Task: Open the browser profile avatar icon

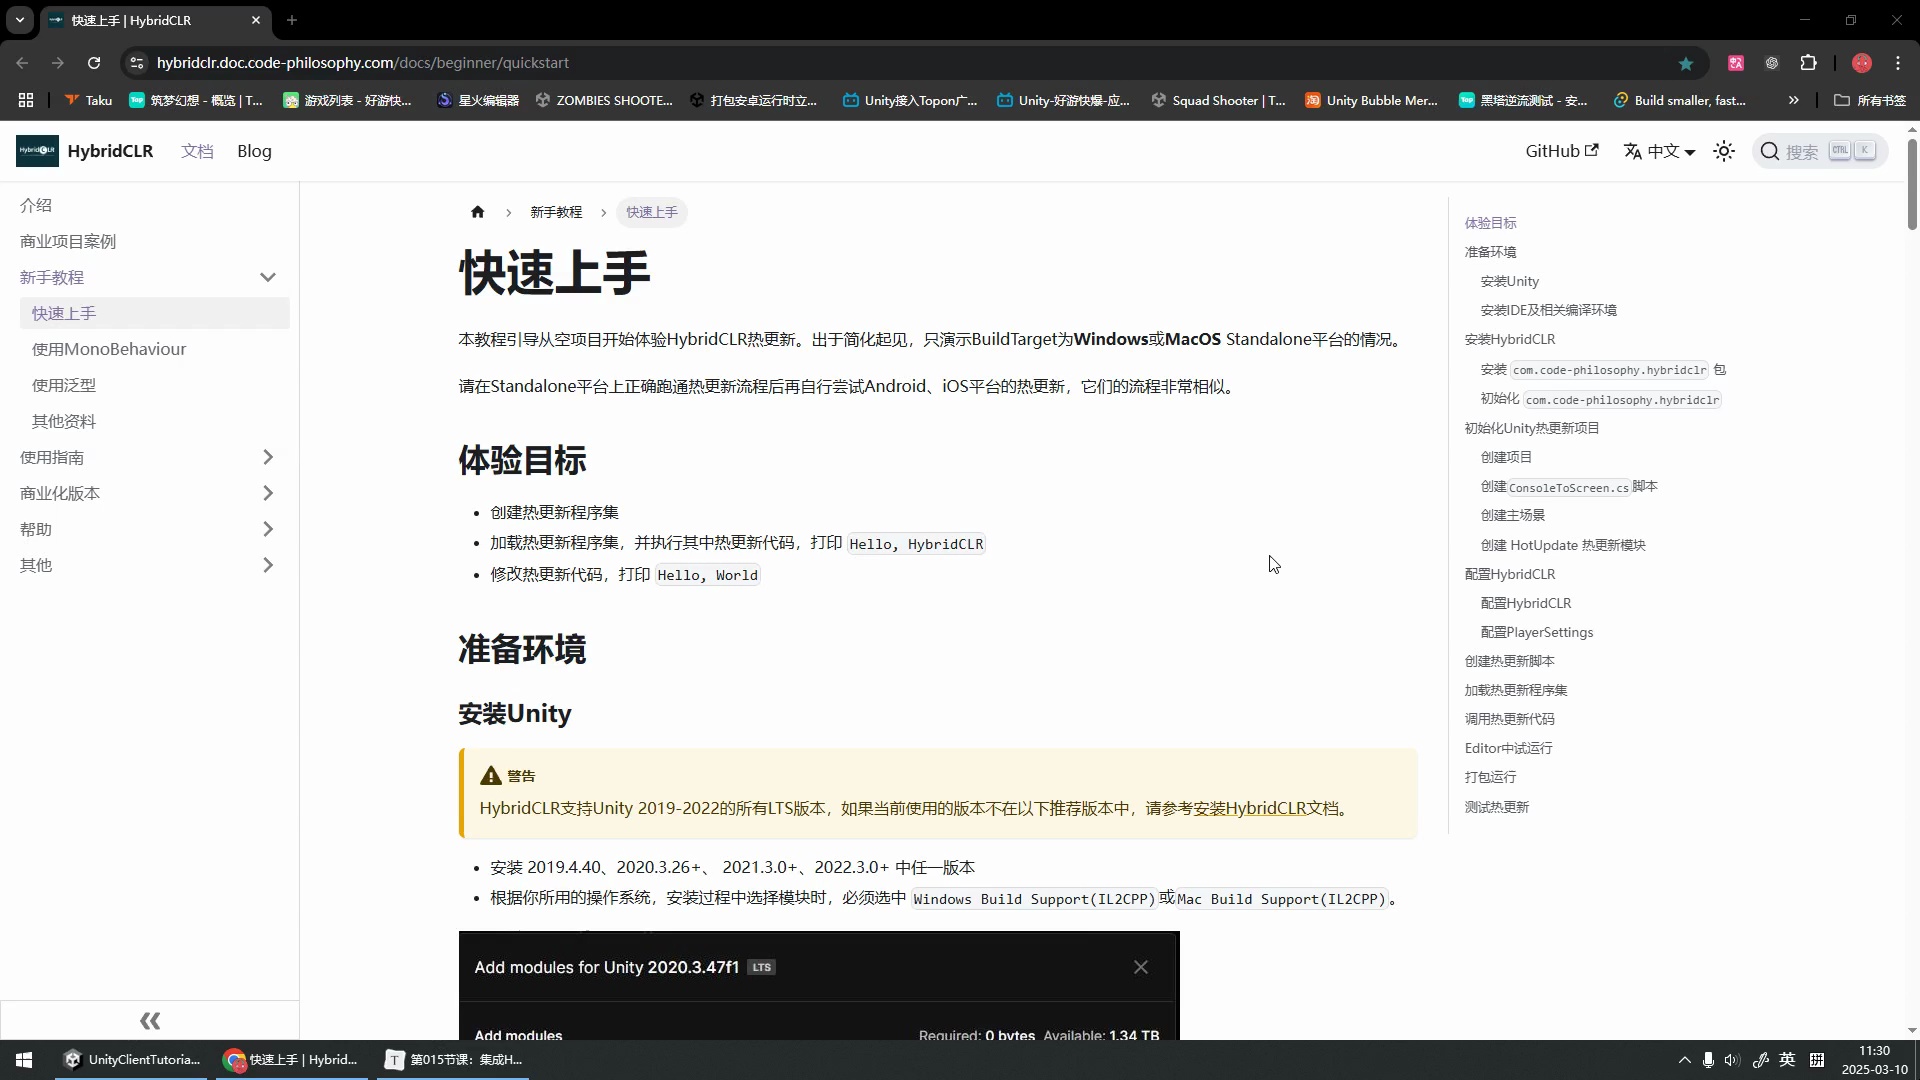Action: (1862, 62)
